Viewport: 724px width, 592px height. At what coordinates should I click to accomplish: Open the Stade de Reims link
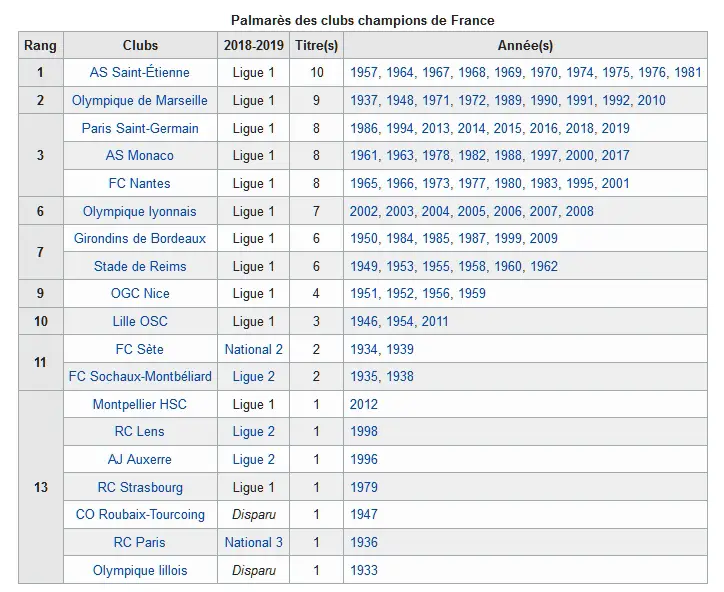coord(140,266)
